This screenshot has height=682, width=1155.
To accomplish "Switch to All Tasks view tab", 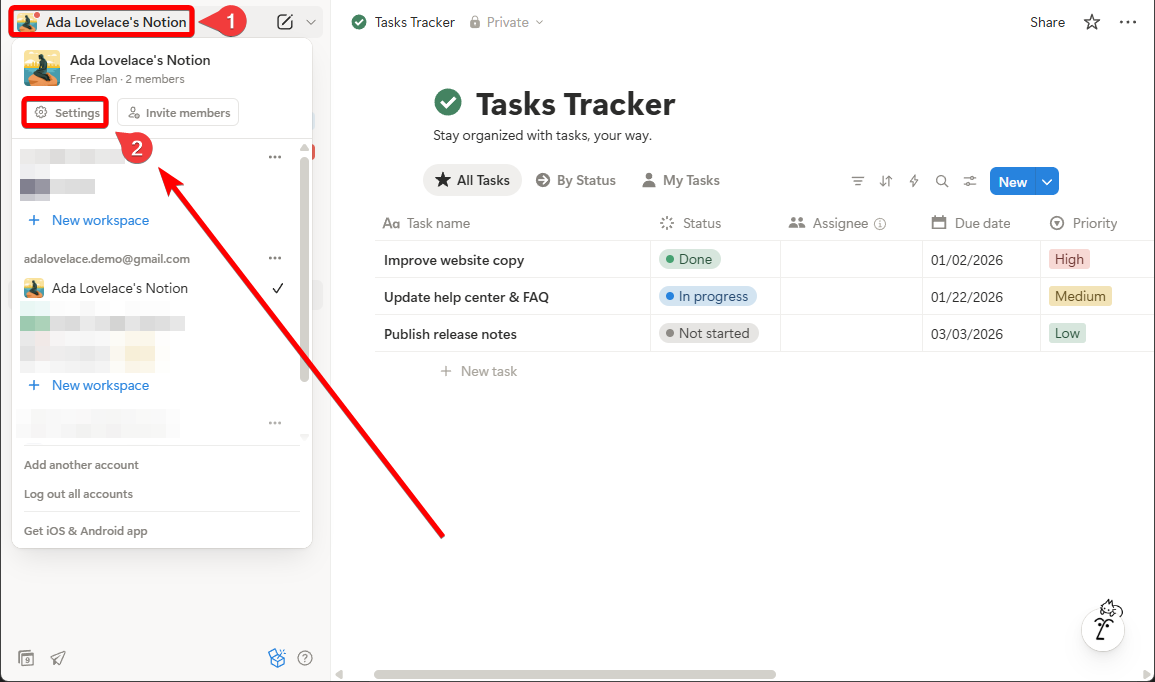I will pos(472,180).
